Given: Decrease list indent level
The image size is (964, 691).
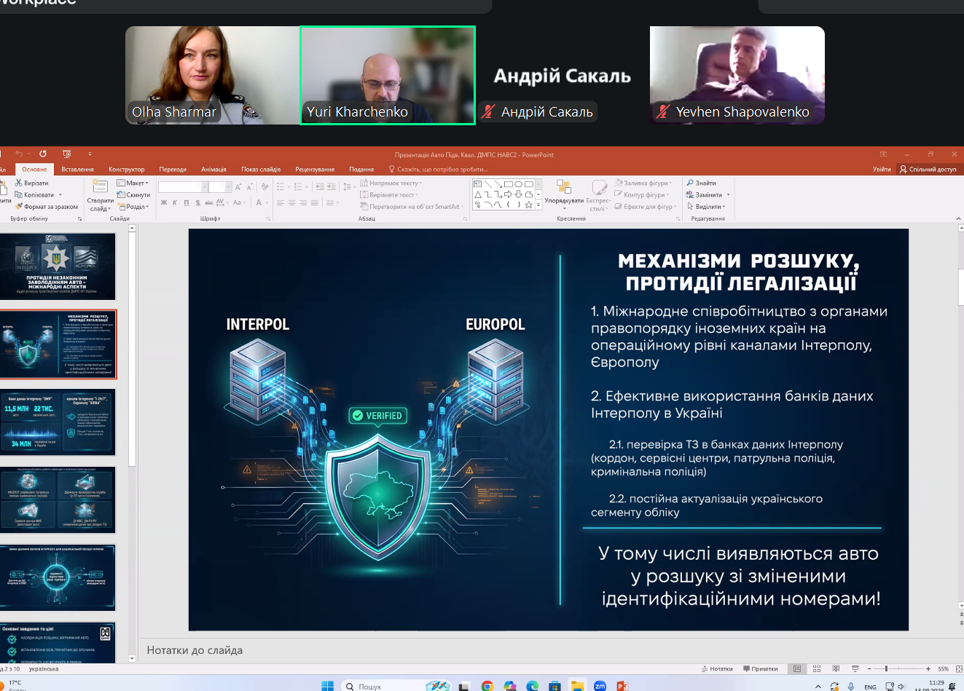Looking at the screenshot, I should coord(319,186).
